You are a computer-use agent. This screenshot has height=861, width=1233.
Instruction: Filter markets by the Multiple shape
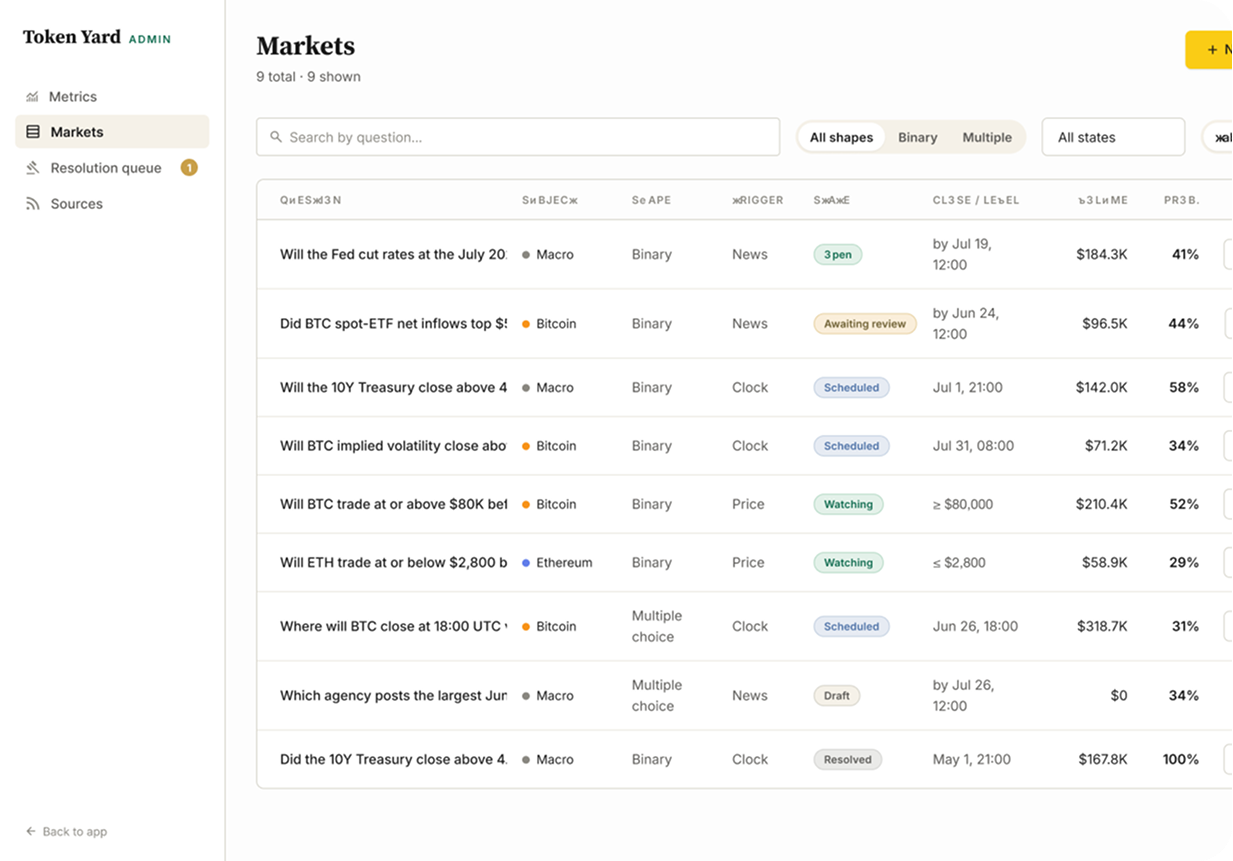coord(987,138)
